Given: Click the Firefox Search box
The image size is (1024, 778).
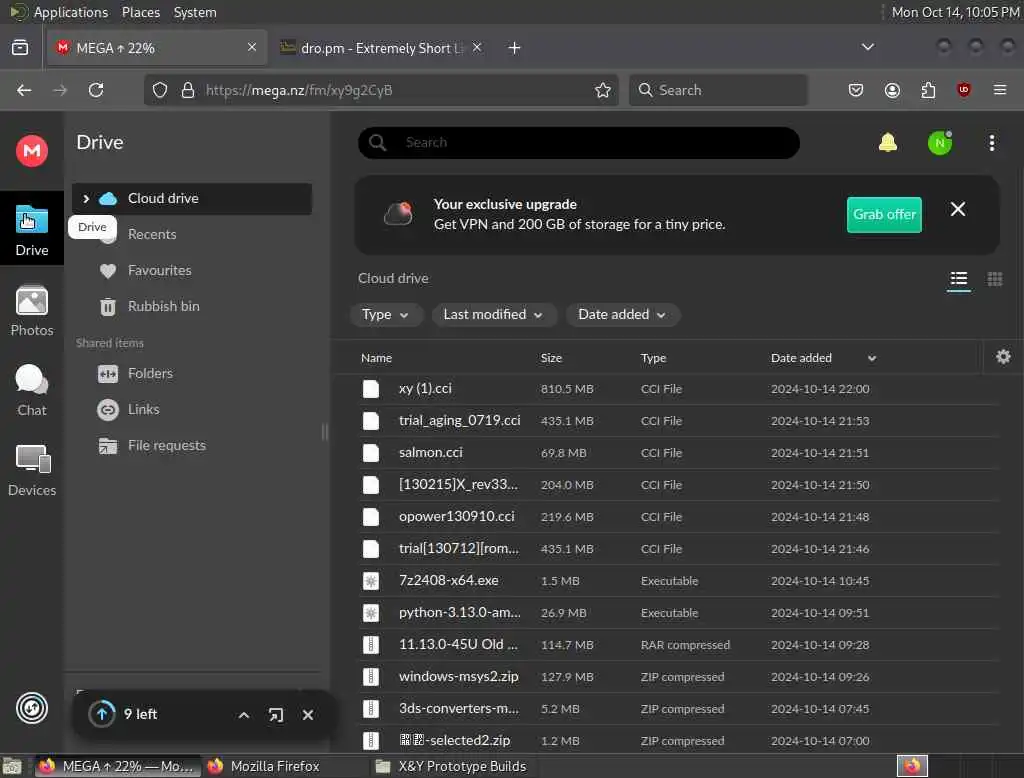Looking at the screenshot, I should pyautogui.click(x=718, y=90).
